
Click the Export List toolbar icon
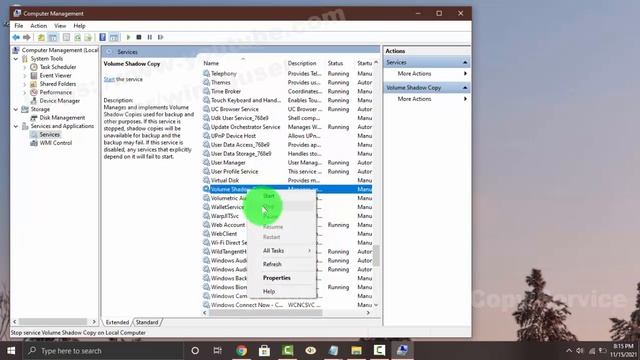[88, 37]
